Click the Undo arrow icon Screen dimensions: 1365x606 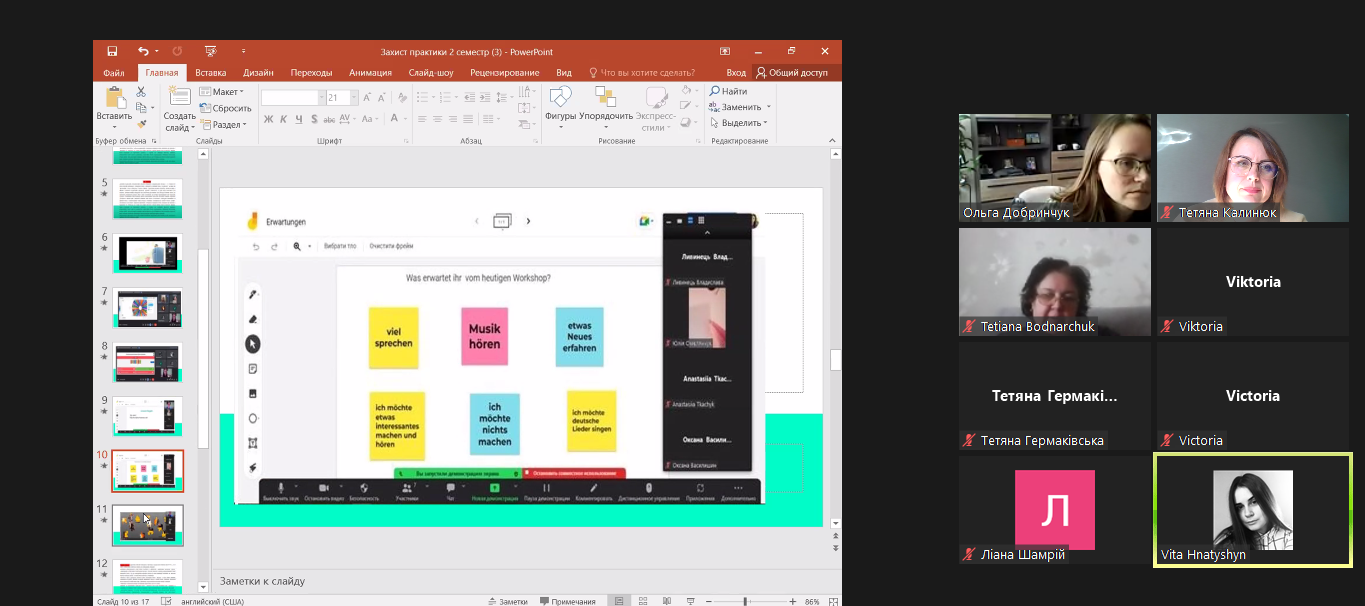point(143,51)
